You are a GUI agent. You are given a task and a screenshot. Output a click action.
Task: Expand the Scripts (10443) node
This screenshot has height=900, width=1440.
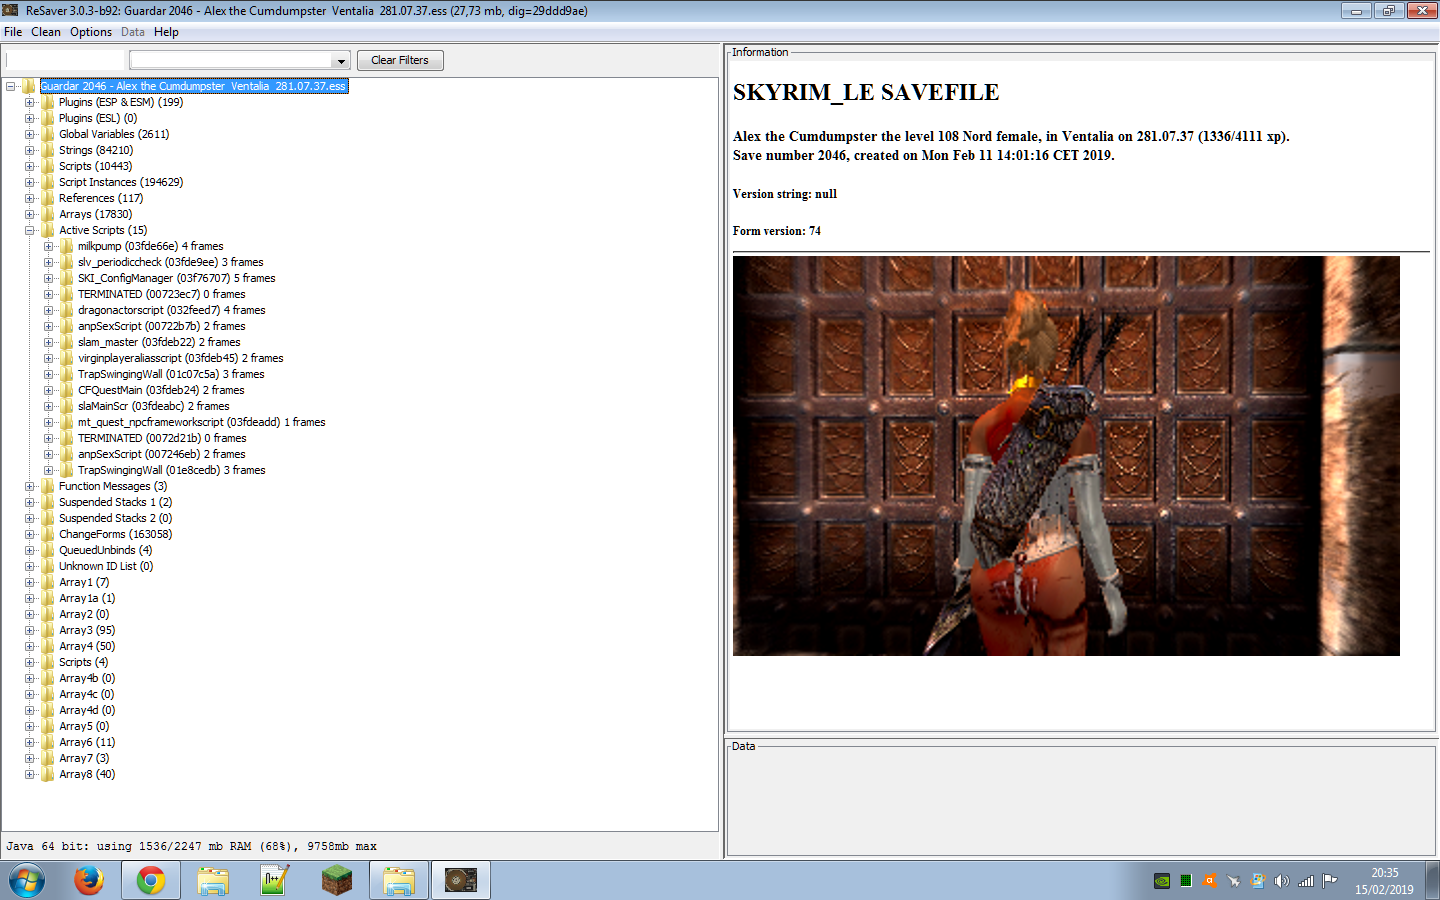tap(29, 166)
